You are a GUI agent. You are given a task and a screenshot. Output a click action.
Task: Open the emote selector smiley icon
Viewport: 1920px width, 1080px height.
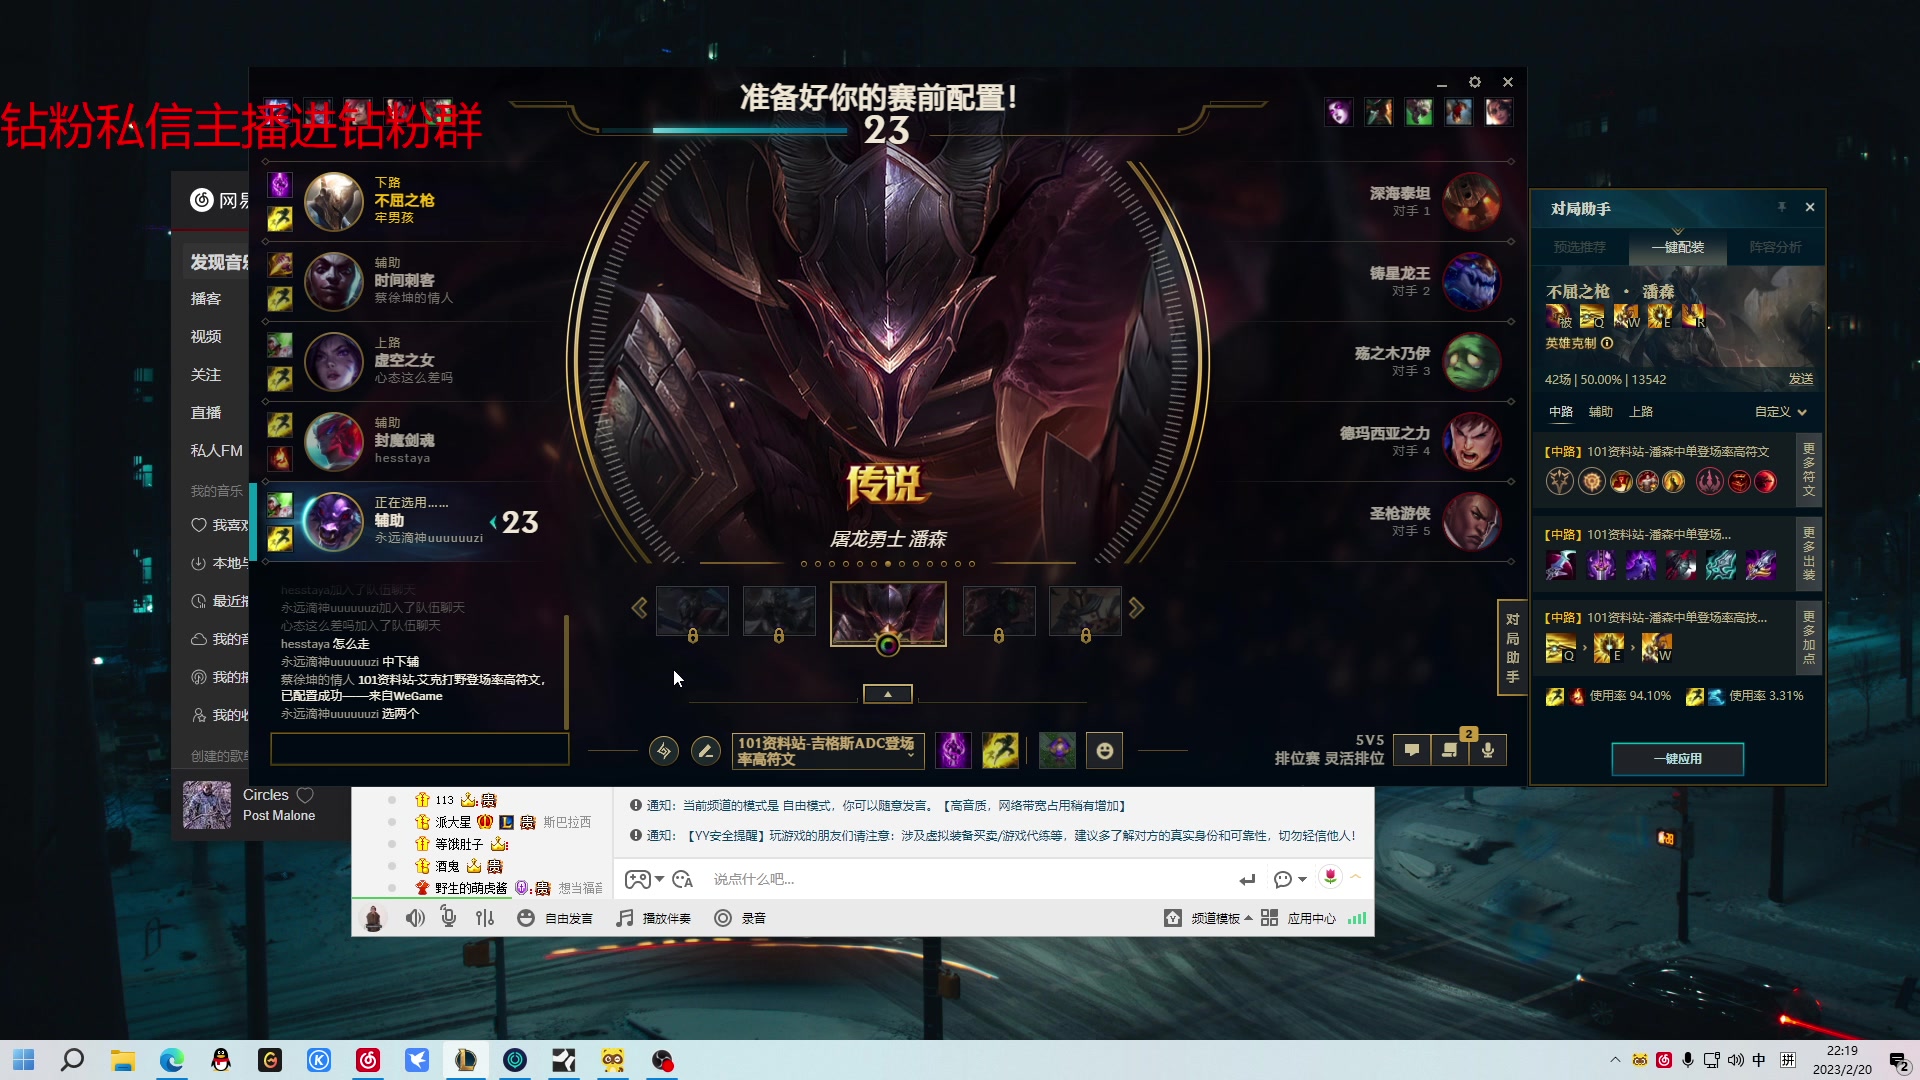(x=1105, y=750)
